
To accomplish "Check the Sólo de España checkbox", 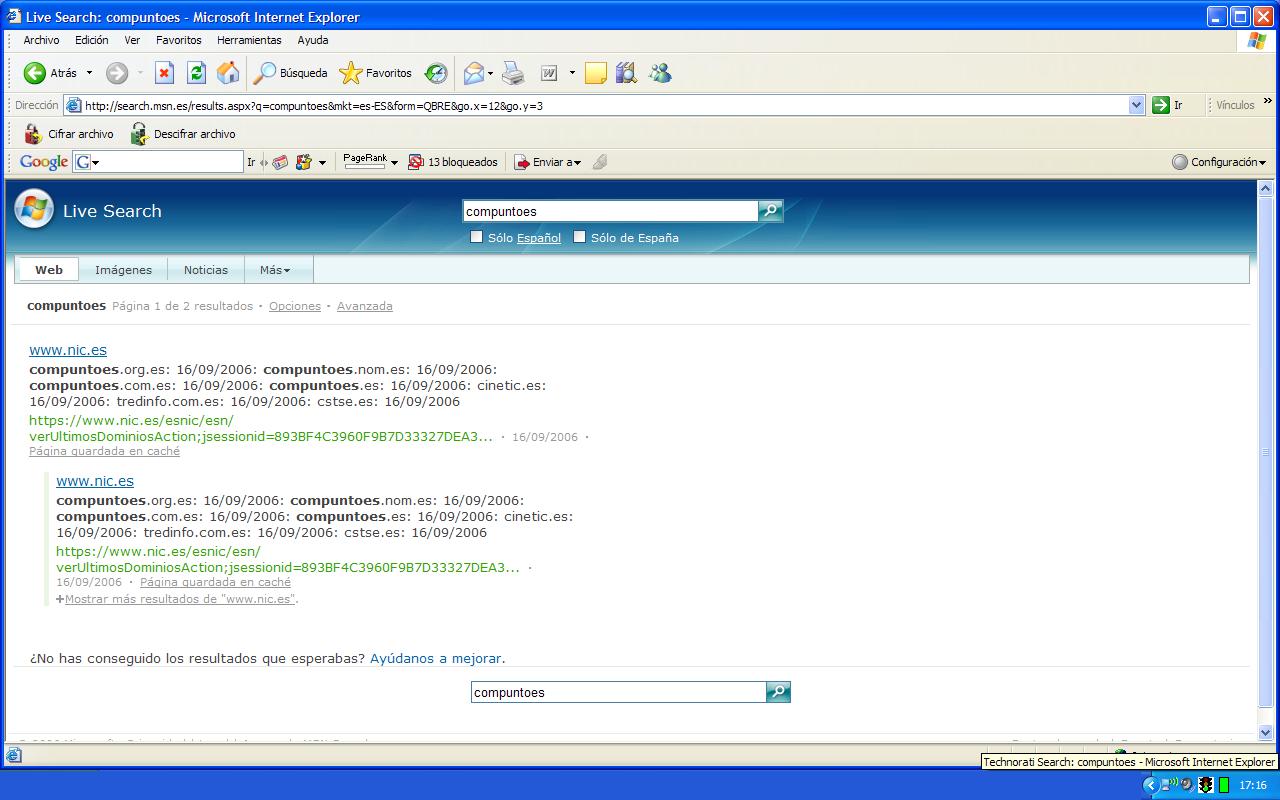I will click(x=580, y=237).
